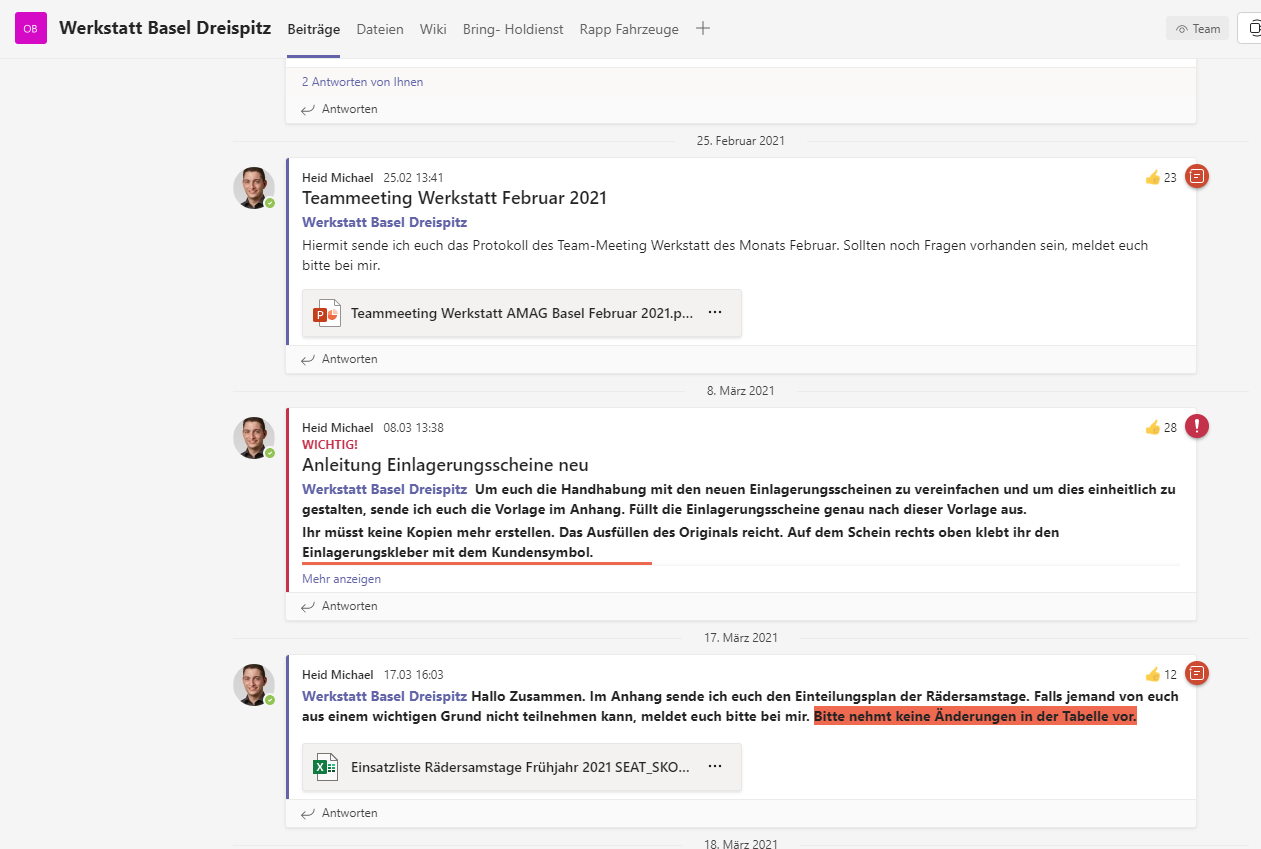Click the Team visibility button

coord(1197,29)
